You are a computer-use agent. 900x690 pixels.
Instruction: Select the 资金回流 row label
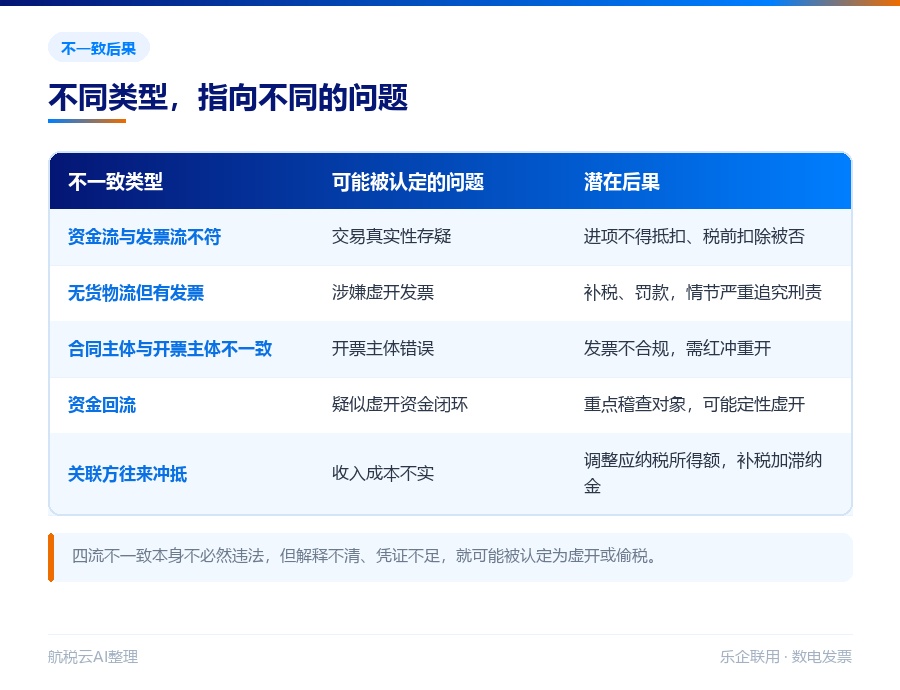coord(102,405)
